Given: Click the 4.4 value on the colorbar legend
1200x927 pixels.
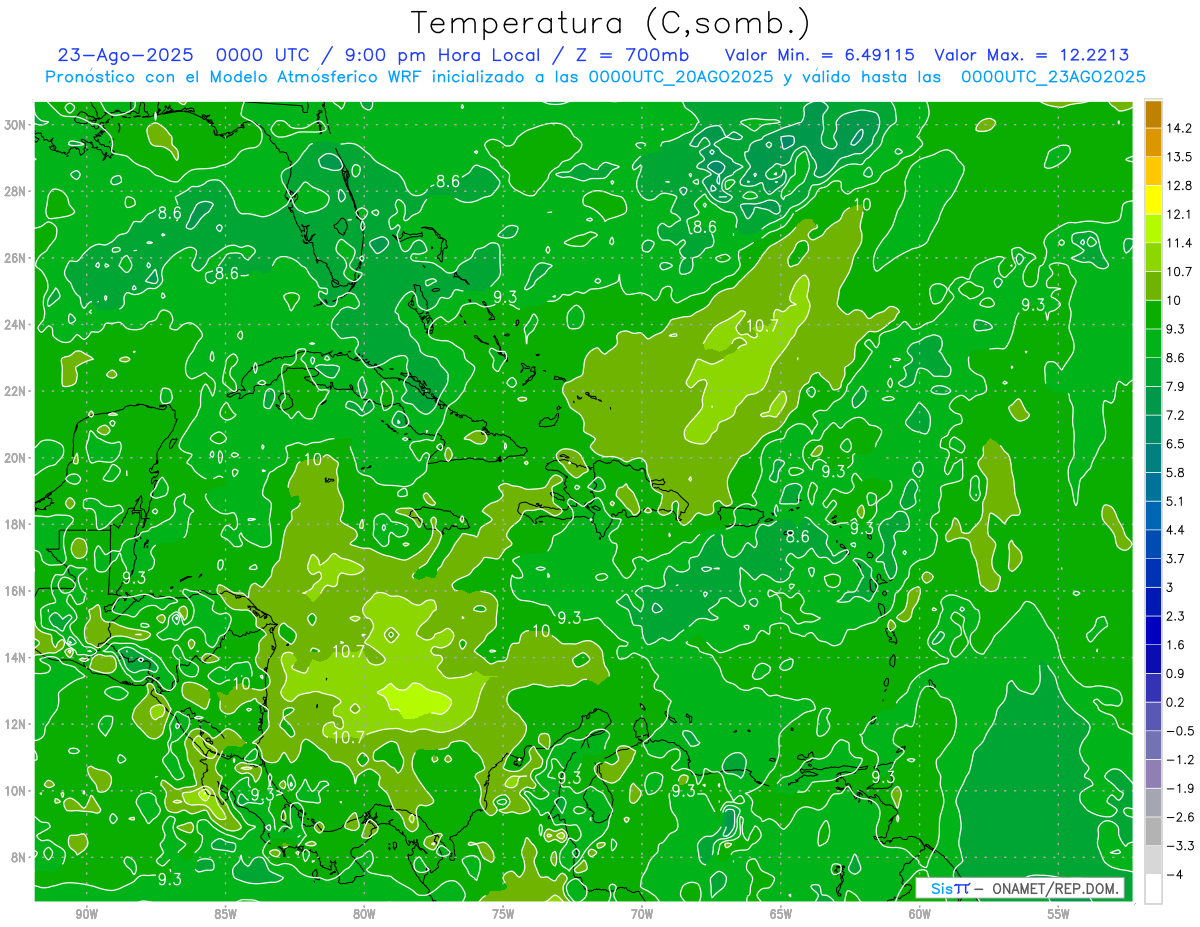Looking at the screenshot, I should pyautogui.click(x=1177, y=530).
